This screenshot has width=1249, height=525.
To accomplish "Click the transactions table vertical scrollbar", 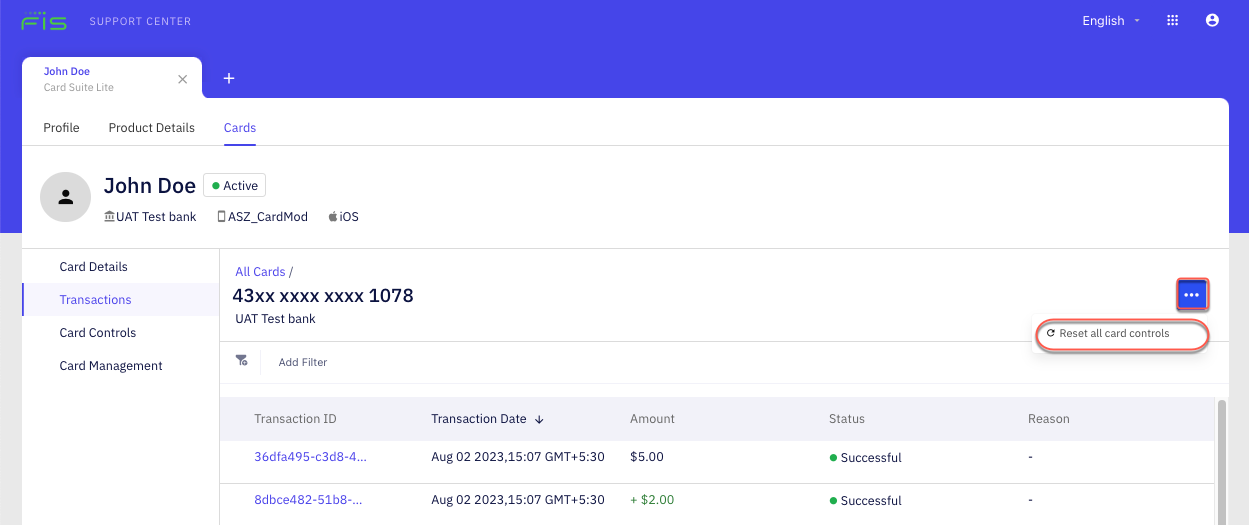I will pyautogui.click(x=1221, y=460).
